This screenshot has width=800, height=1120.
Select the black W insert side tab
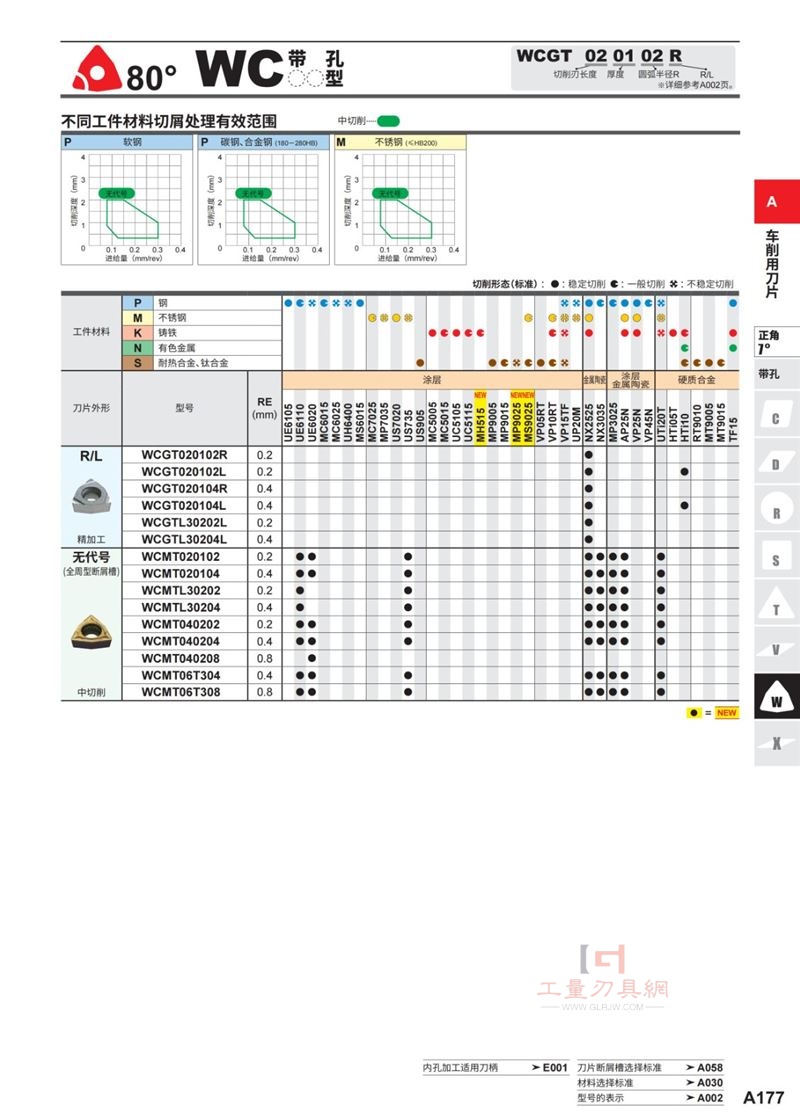[x=776, y=697]
